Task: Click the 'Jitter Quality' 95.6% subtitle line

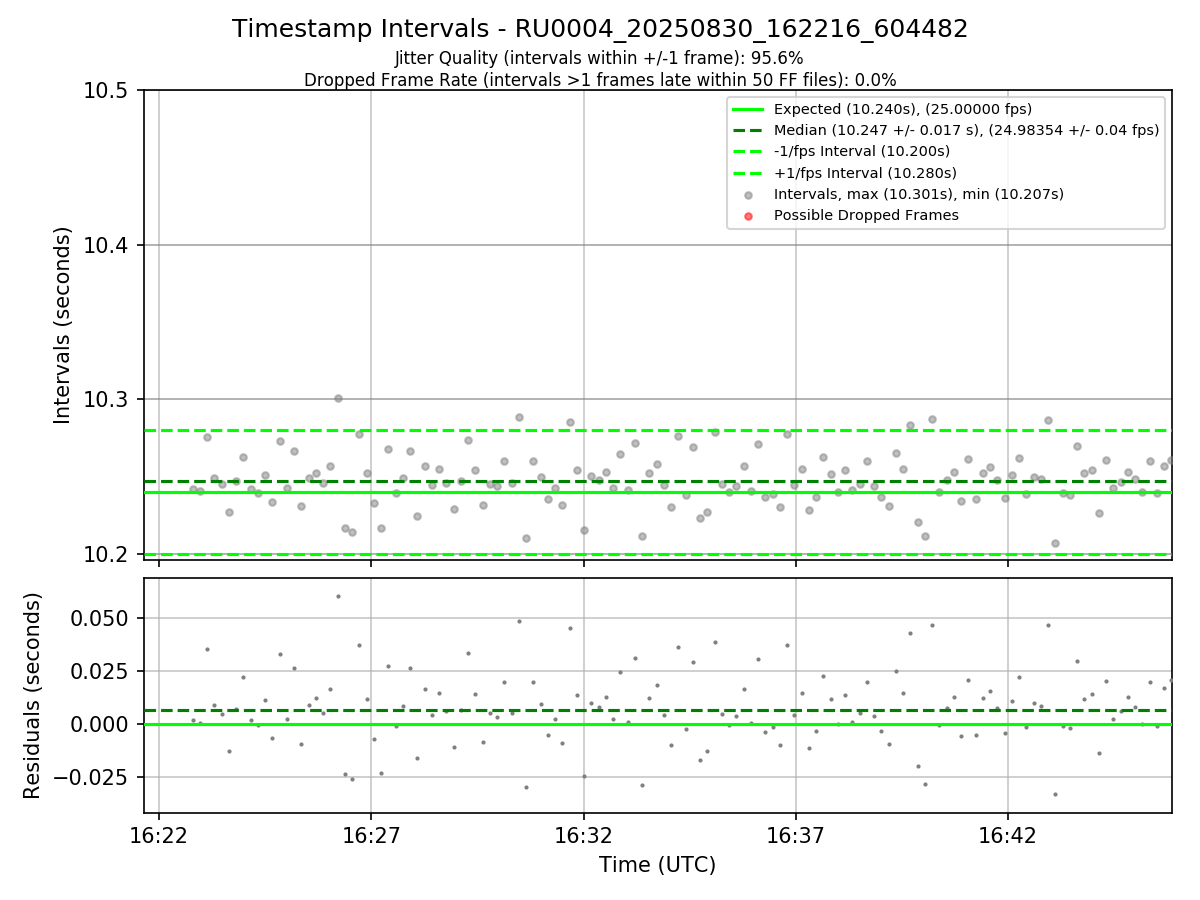Action: 600,59
